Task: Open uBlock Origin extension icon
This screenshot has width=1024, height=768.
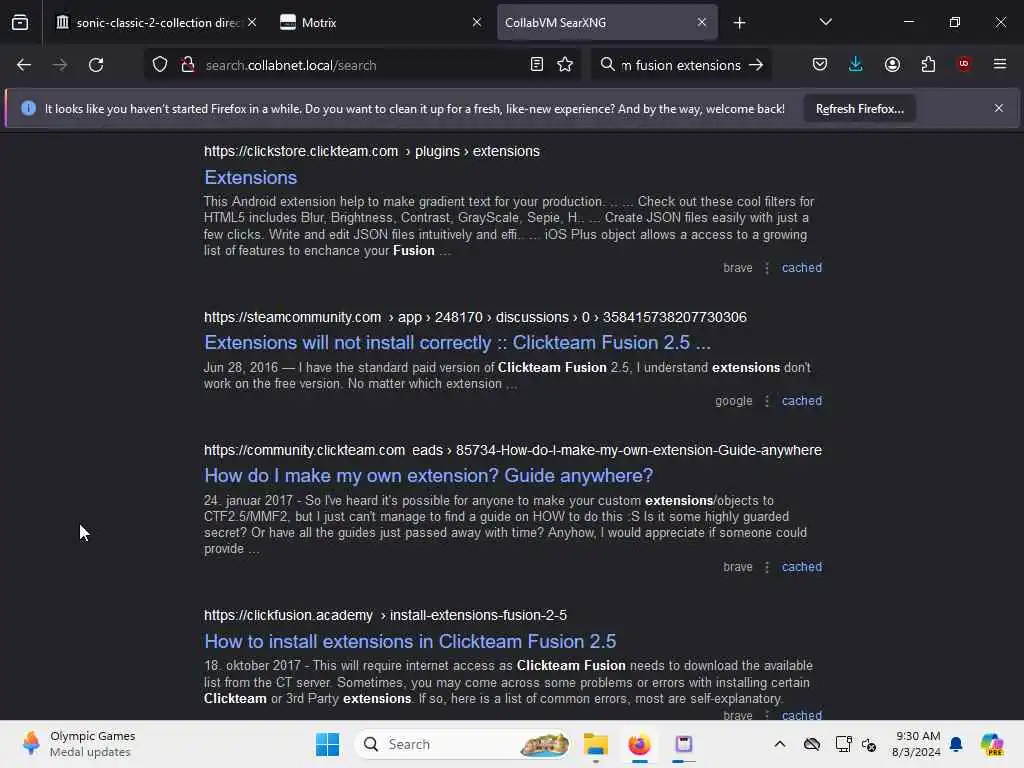Action: (x=963, y=64)
